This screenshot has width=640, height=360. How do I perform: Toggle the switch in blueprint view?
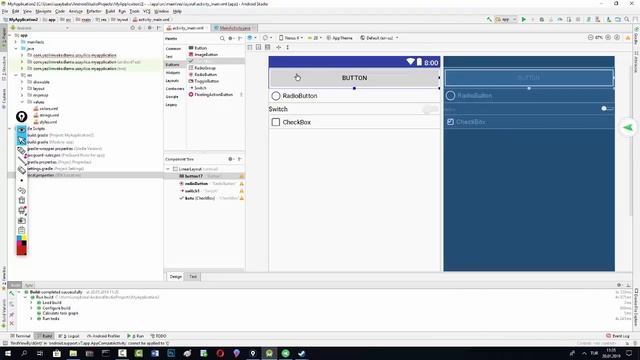(x=607, y=109)
